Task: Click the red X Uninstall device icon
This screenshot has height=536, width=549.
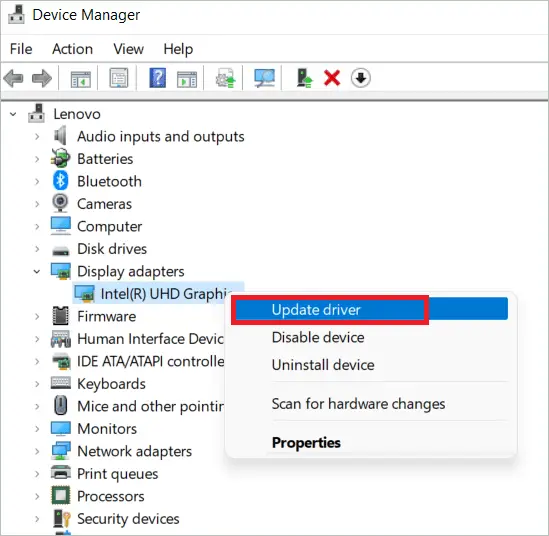Action: click(x=332, y=78)
